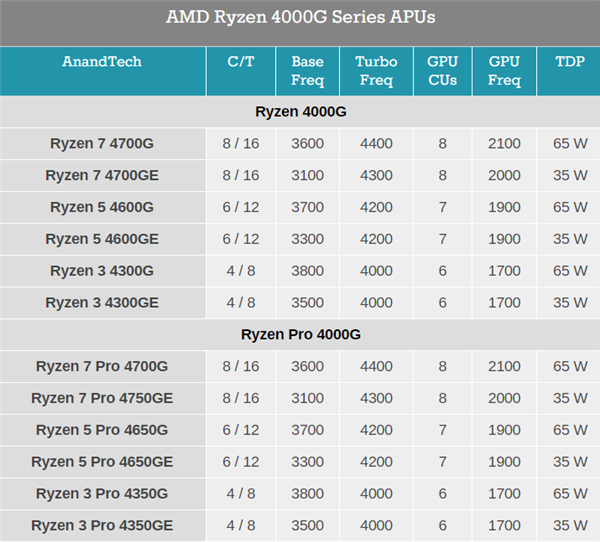Select the TDP value for Ryzen 7 4700G
The height and width of the screenshot is (542, 600).
tap(570, 143)
